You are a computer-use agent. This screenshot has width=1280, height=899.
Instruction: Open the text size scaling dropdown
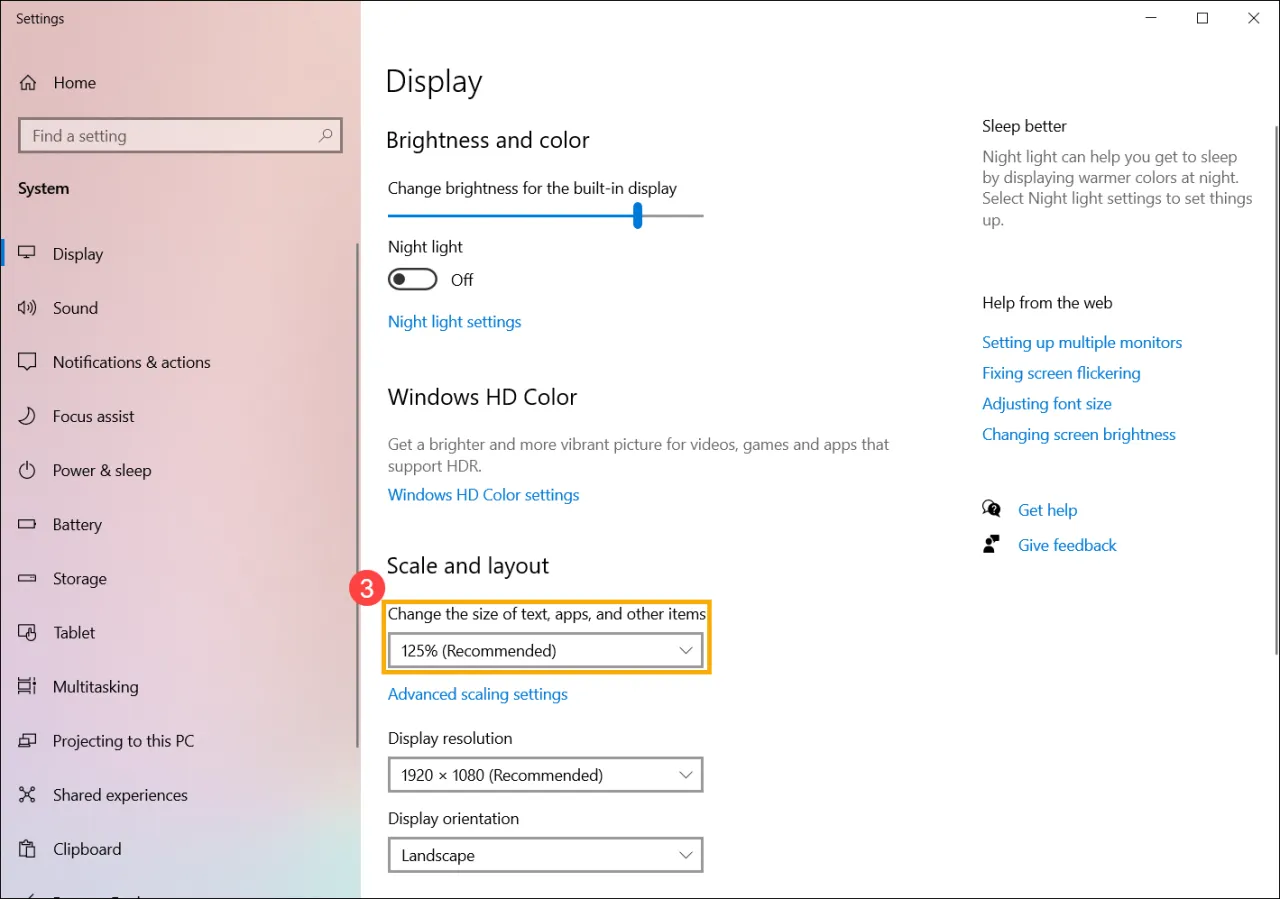click(x=545, y=650)
